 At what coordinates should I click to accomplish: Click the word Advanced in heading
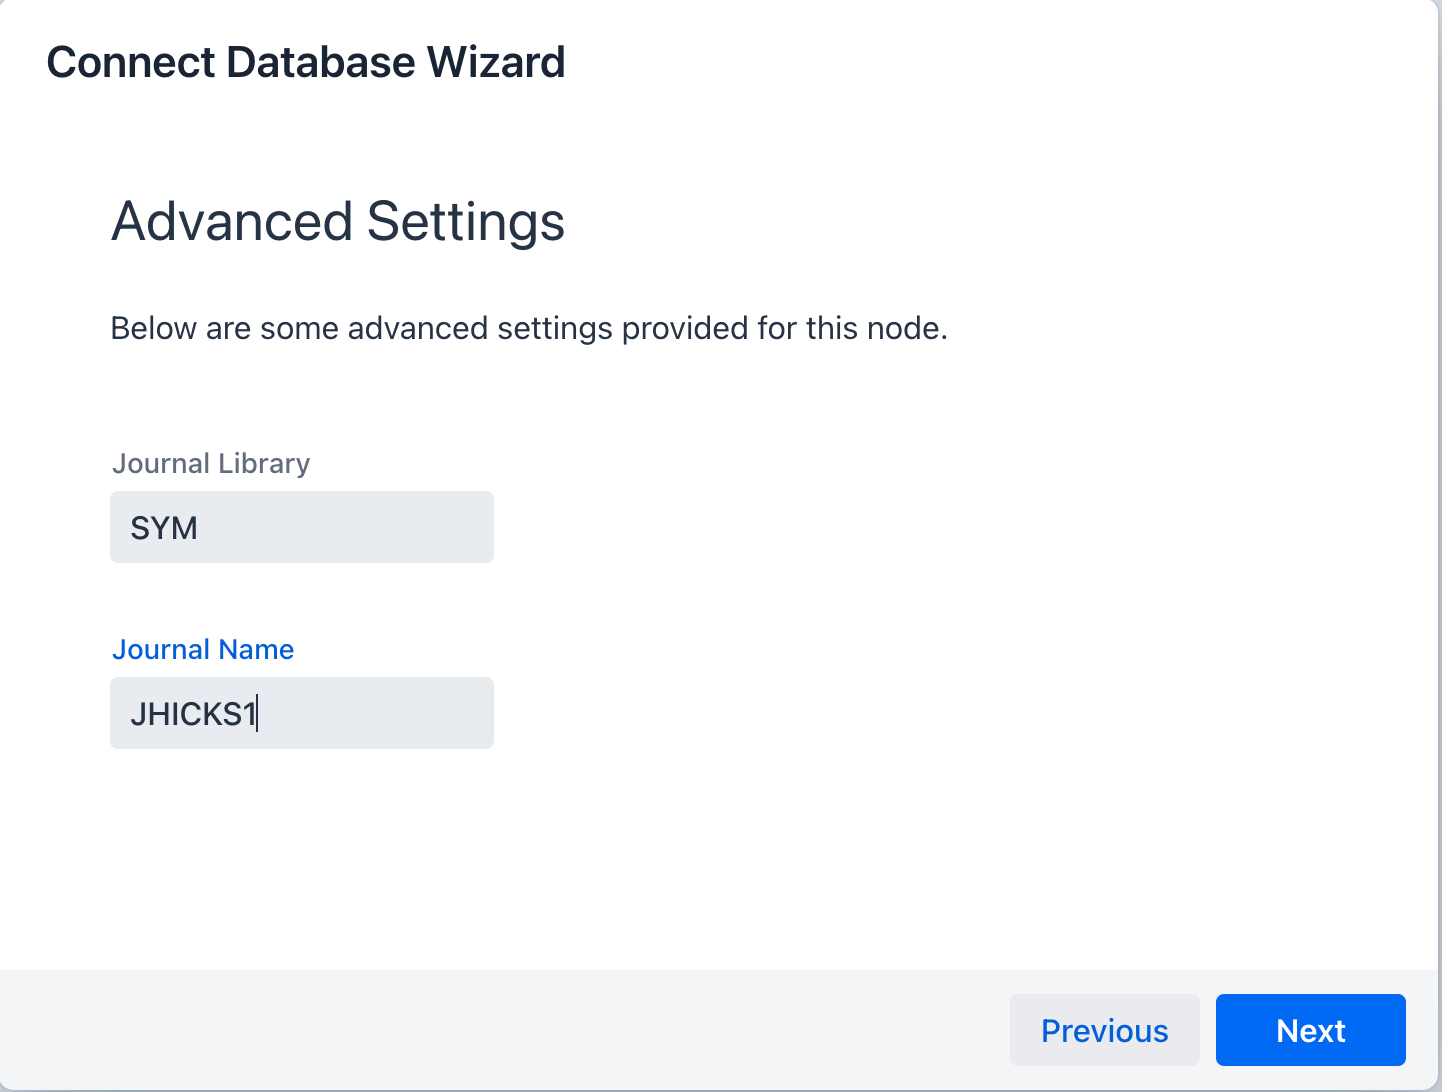pyautogui.click(x=232, y=221)
